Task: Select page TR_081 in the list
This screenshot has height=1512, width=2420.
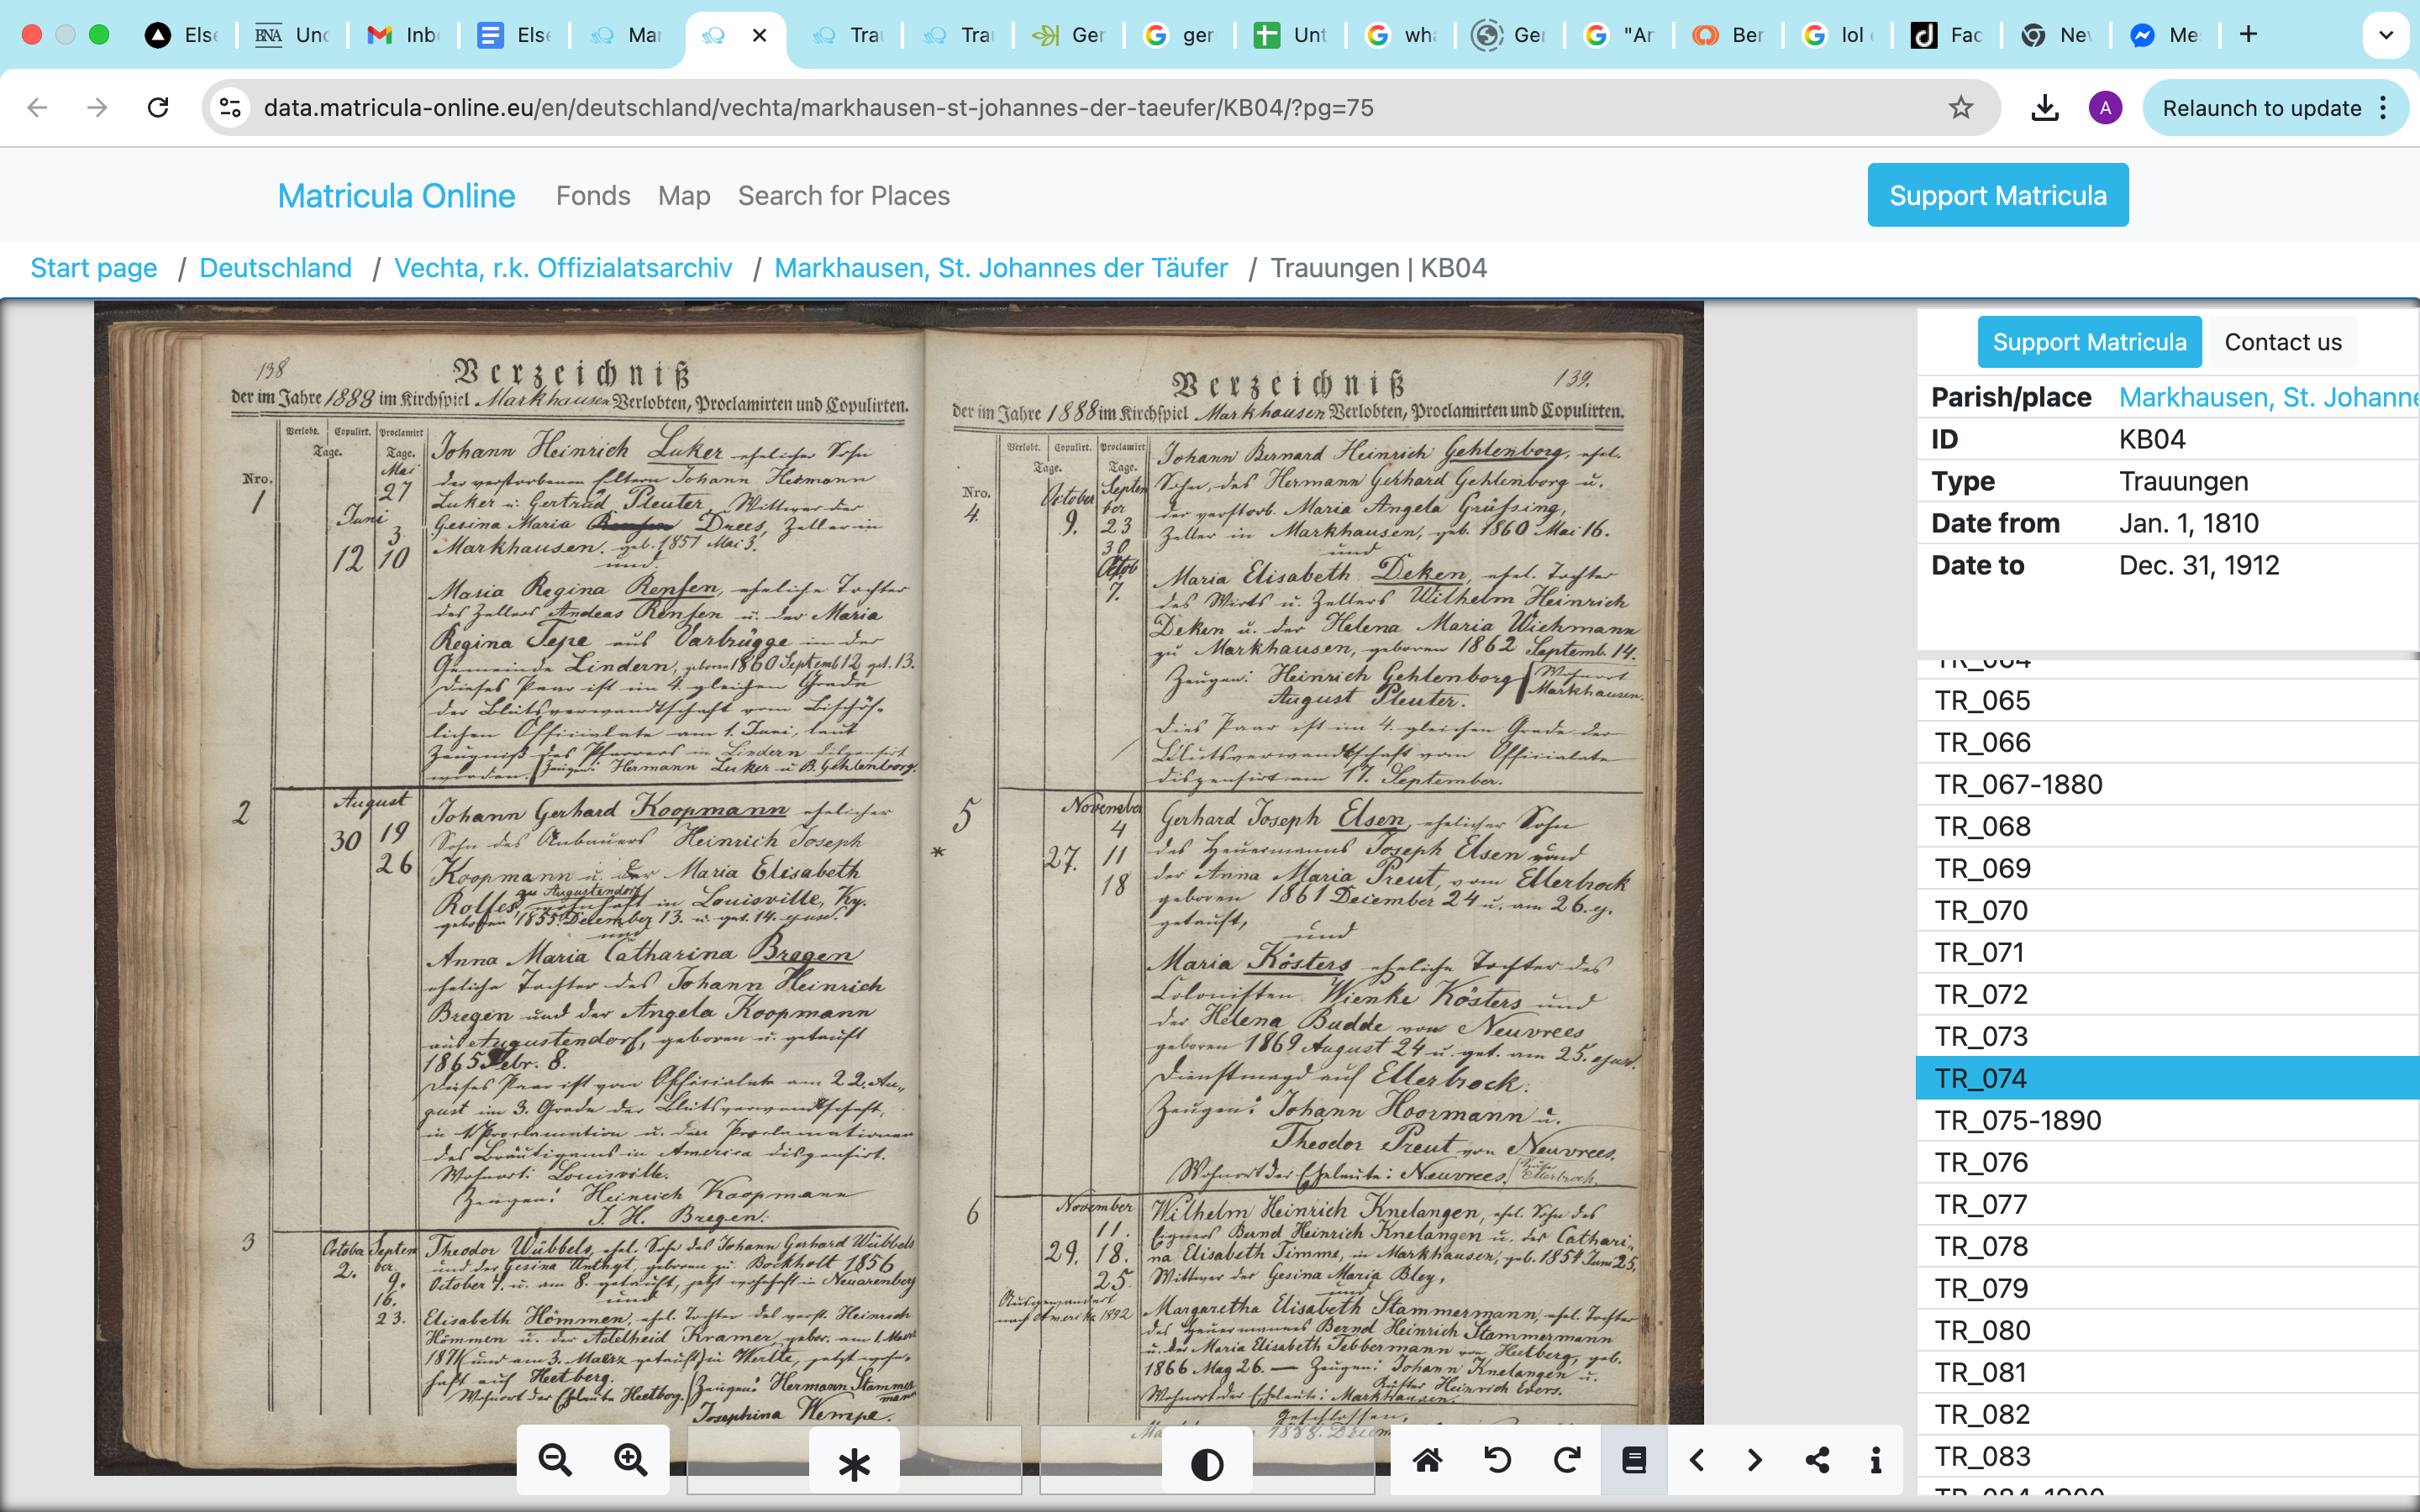Action: pos(2168,1372)
